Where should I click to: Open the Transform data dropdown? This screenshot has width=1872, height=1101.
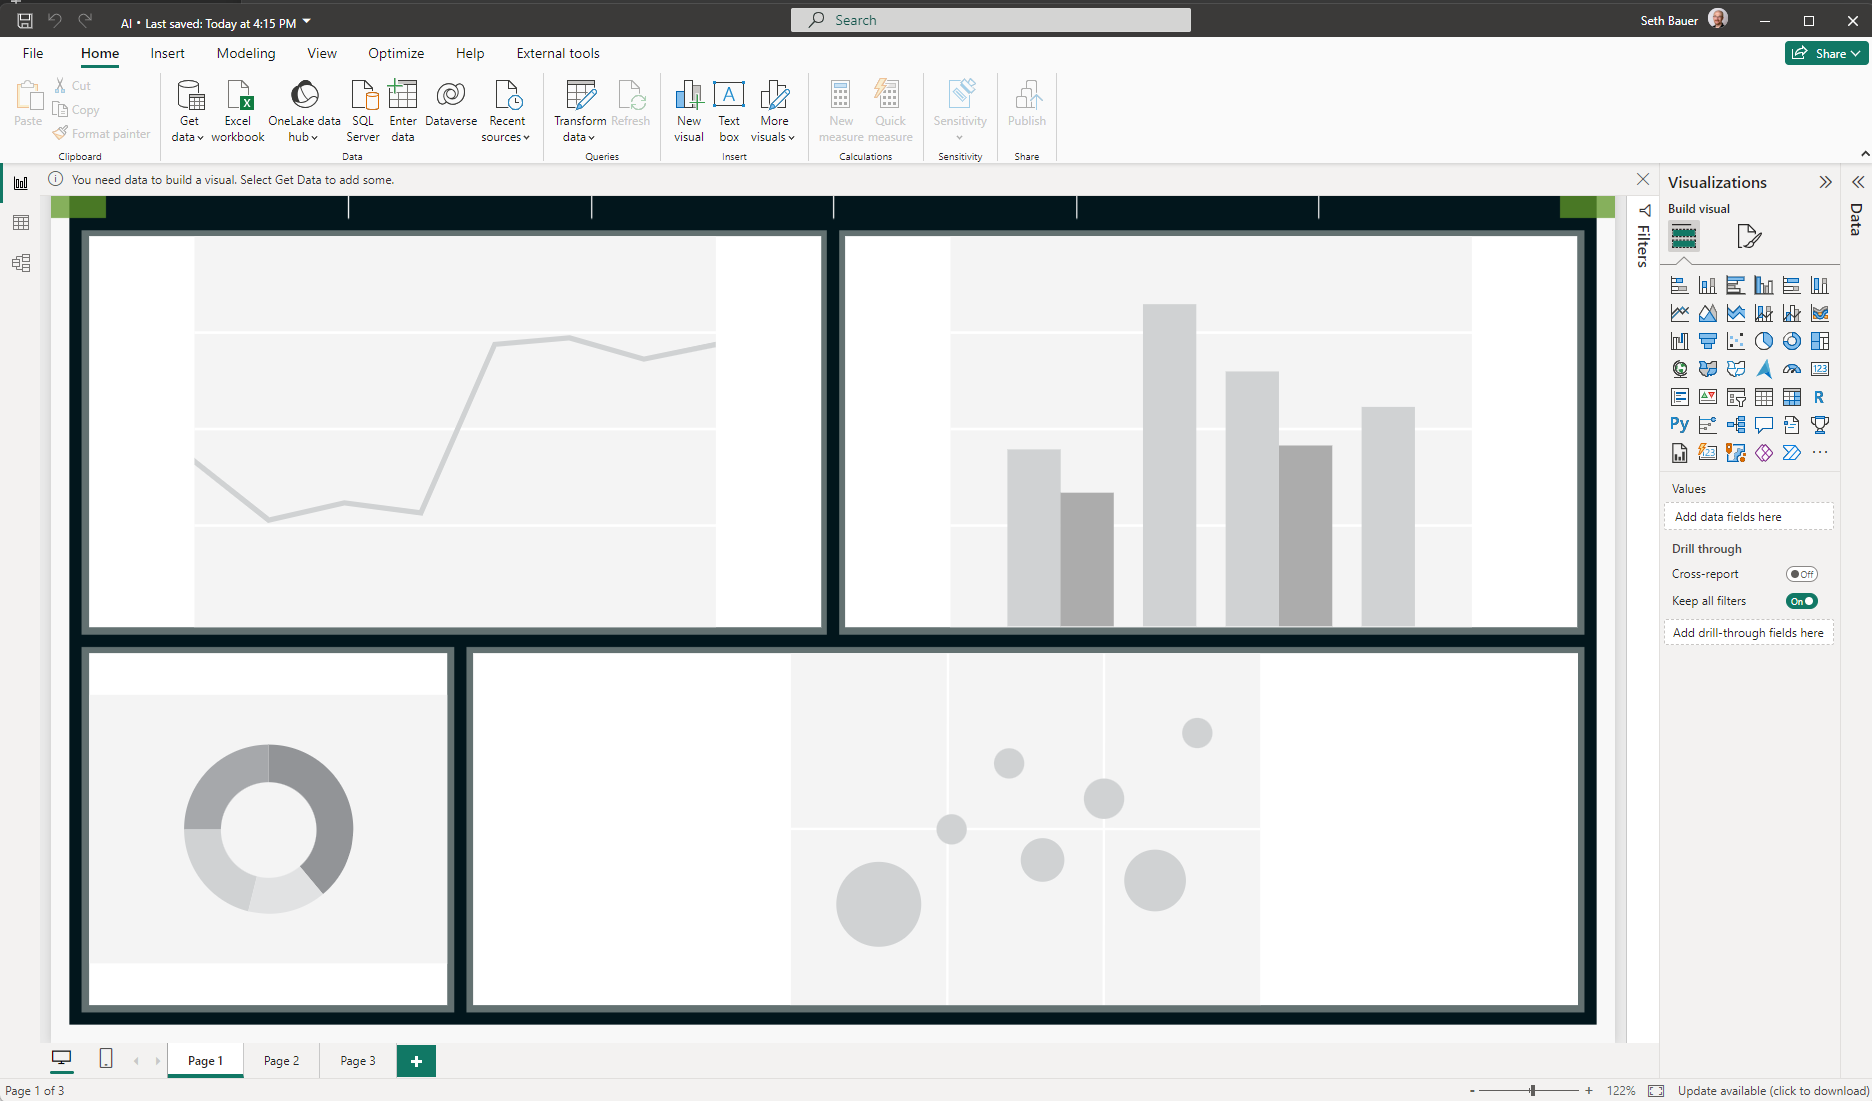tap(579, 110)
